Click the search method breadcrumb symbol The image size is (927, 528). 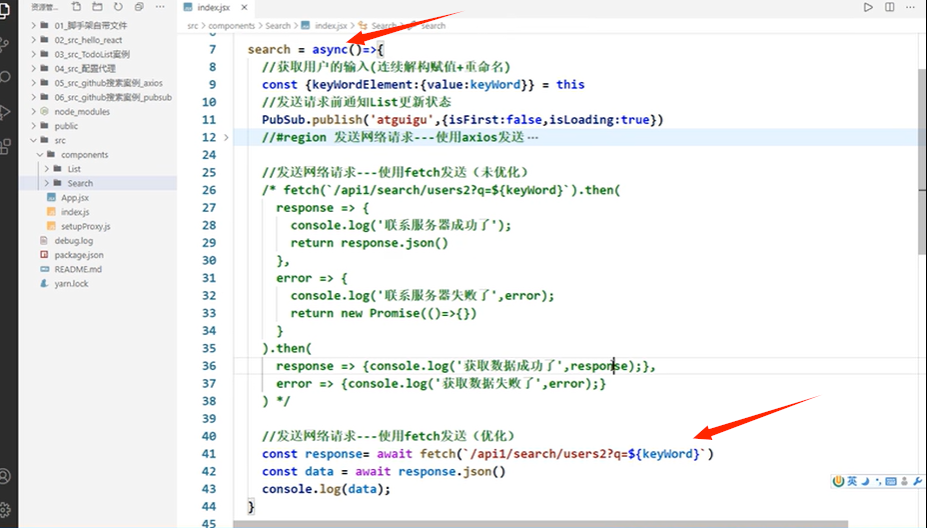pyautogui.click(x=433, y=25)
